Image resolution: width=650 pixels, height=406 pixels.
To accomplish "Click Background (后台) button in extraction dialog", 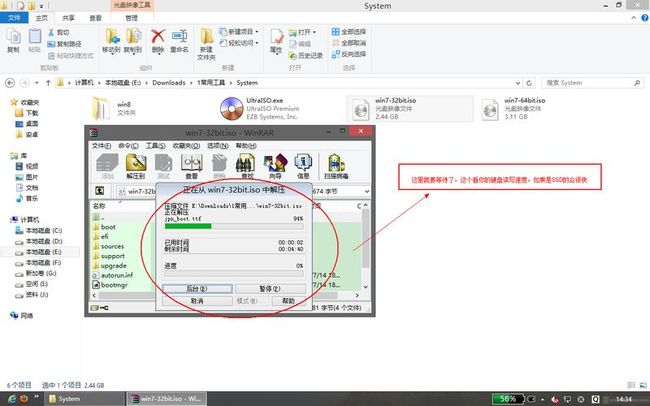I will click(197, 289).
